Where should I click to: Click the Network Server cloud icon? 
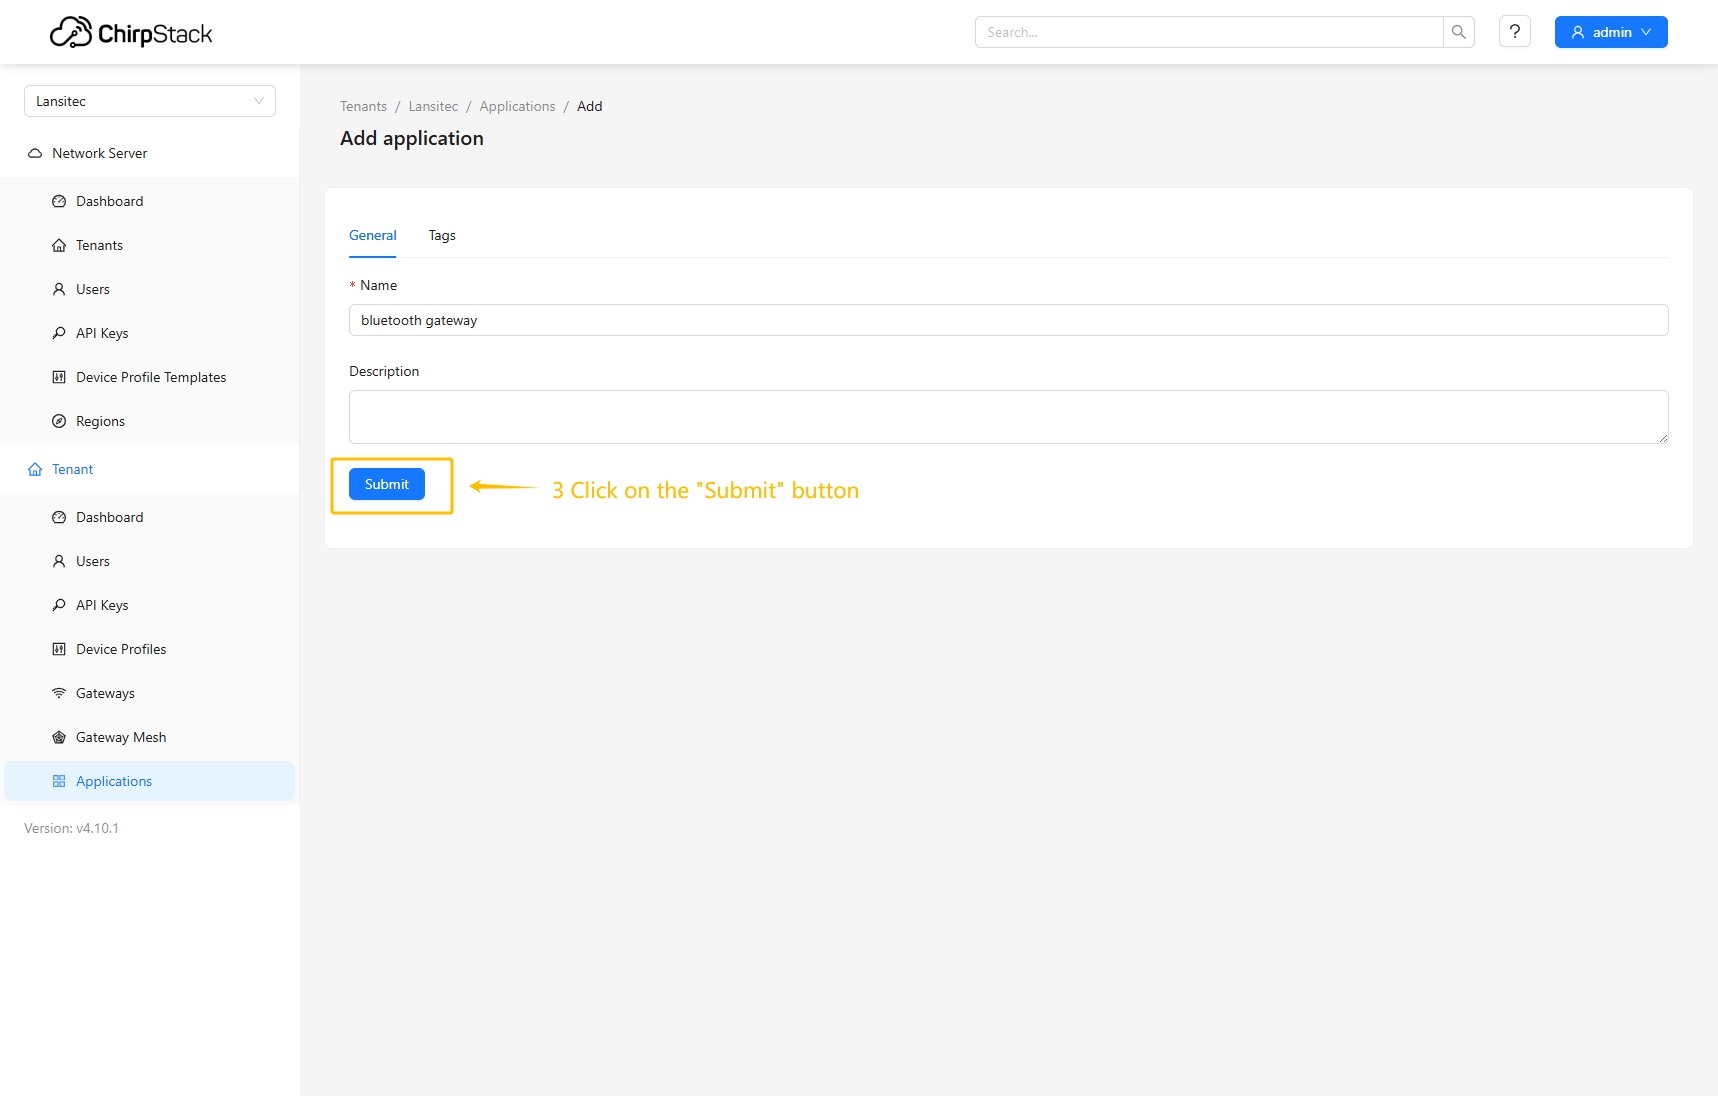point(35,153)
